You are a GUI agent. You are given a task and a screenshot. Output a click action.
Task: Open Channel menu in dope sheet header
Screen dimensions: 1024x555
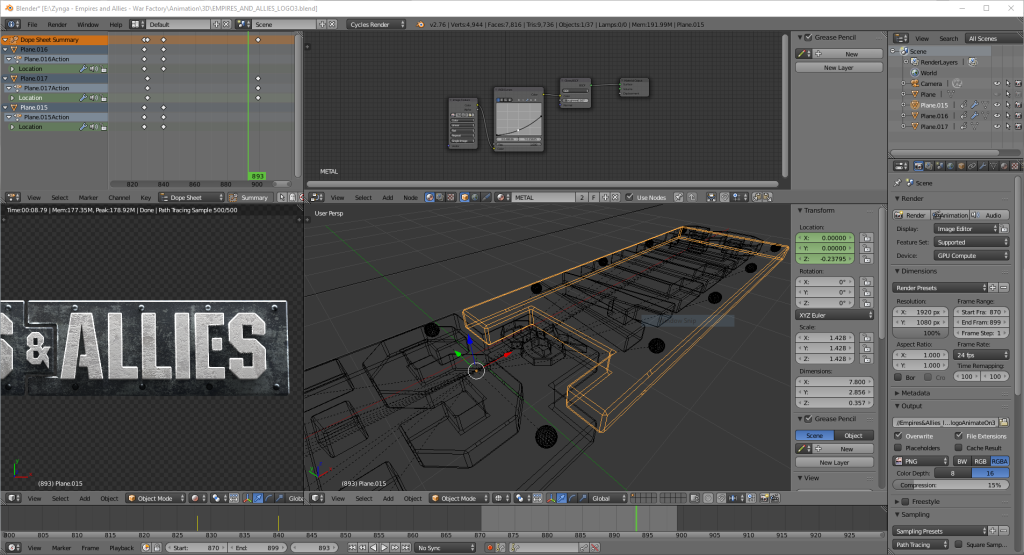coord(119,197)
